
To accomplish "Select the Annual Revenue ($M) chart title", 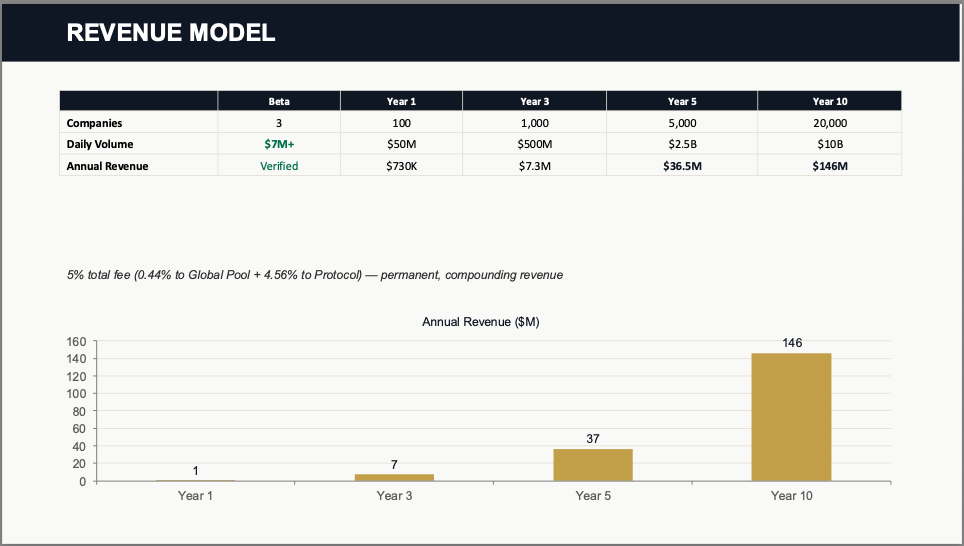I will 481,322.
